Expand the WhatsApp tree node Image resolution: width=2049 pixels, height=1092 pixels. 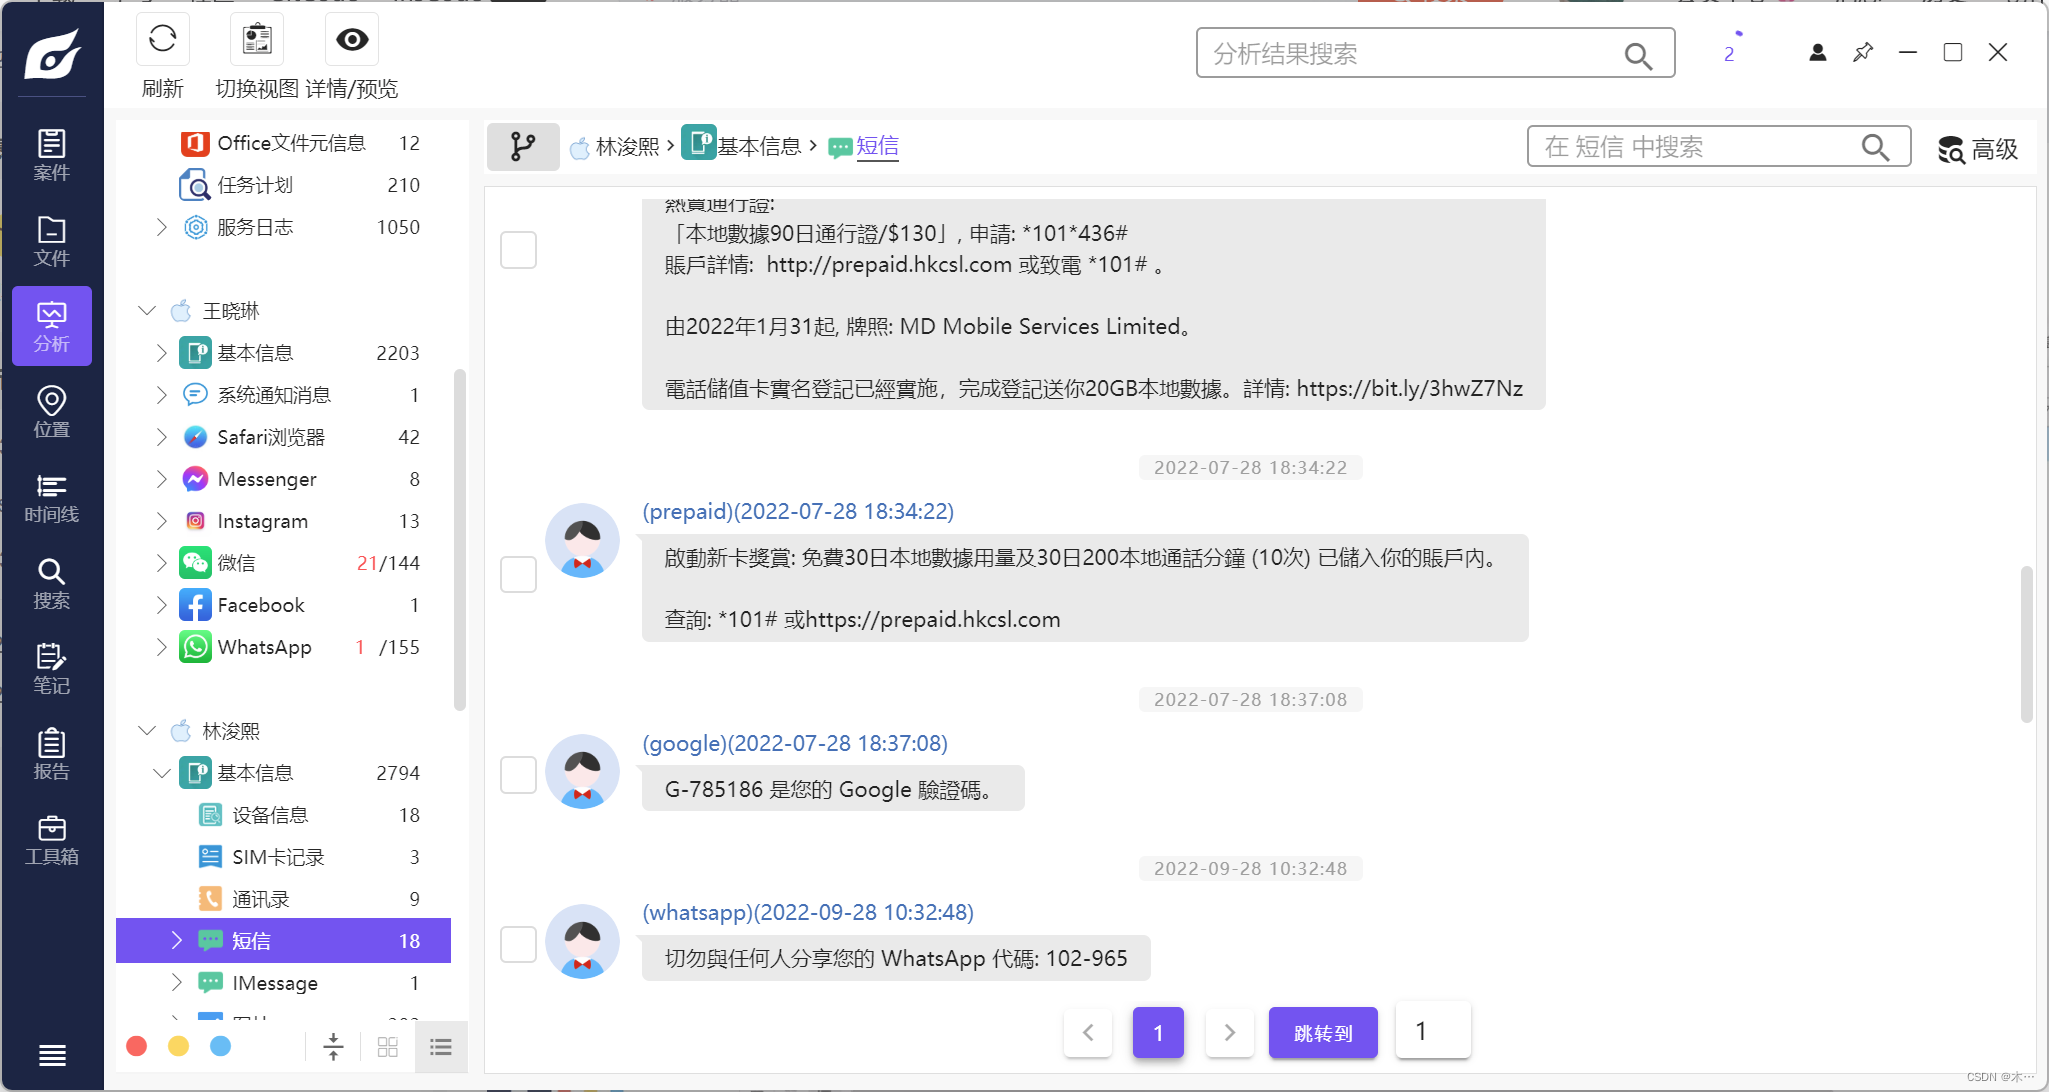click(x=161, y=647)
